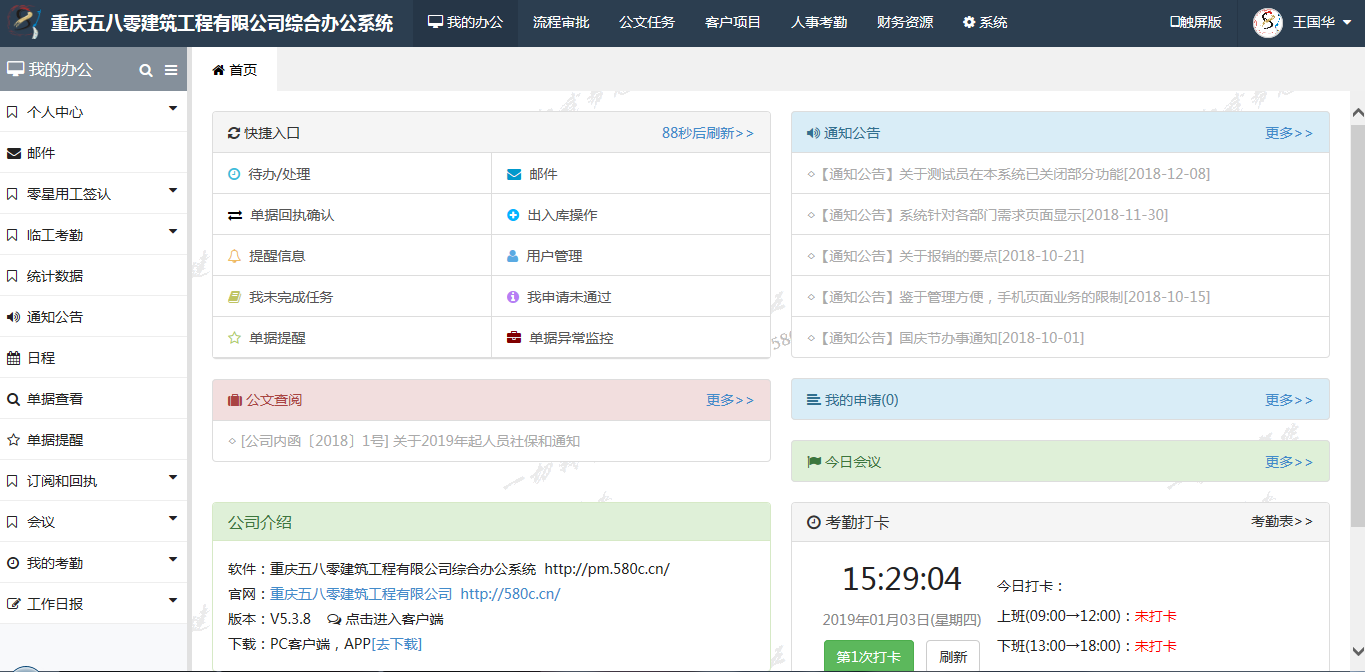Click the 更多>> link in 通知公告

click(x=1288, y=133)
